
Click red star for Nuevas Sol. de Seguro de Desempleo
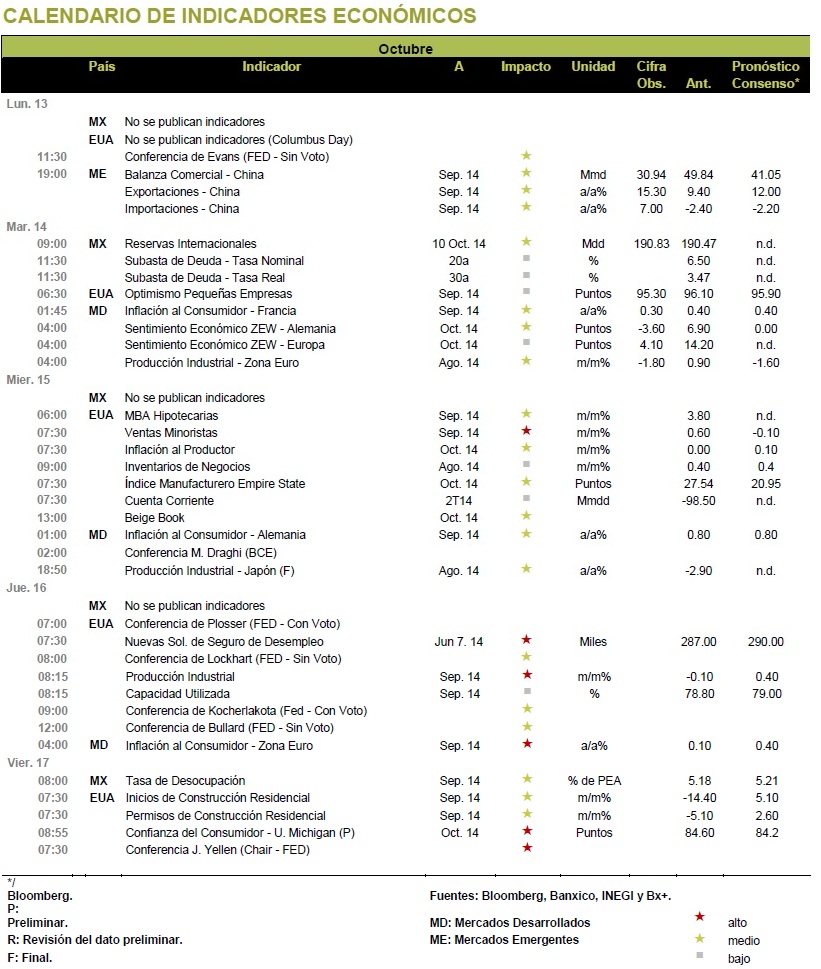526,640
